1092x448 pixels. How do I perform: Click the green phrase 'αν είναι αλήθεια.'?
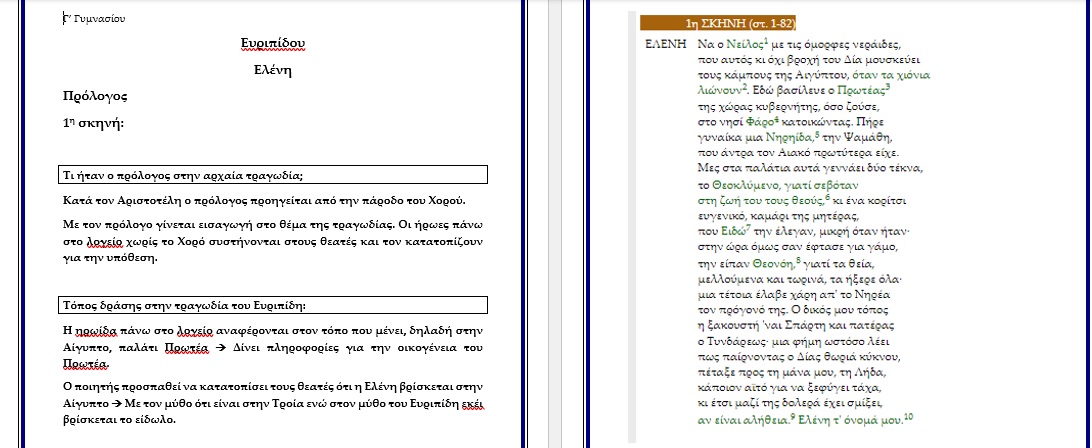point(746,419)
